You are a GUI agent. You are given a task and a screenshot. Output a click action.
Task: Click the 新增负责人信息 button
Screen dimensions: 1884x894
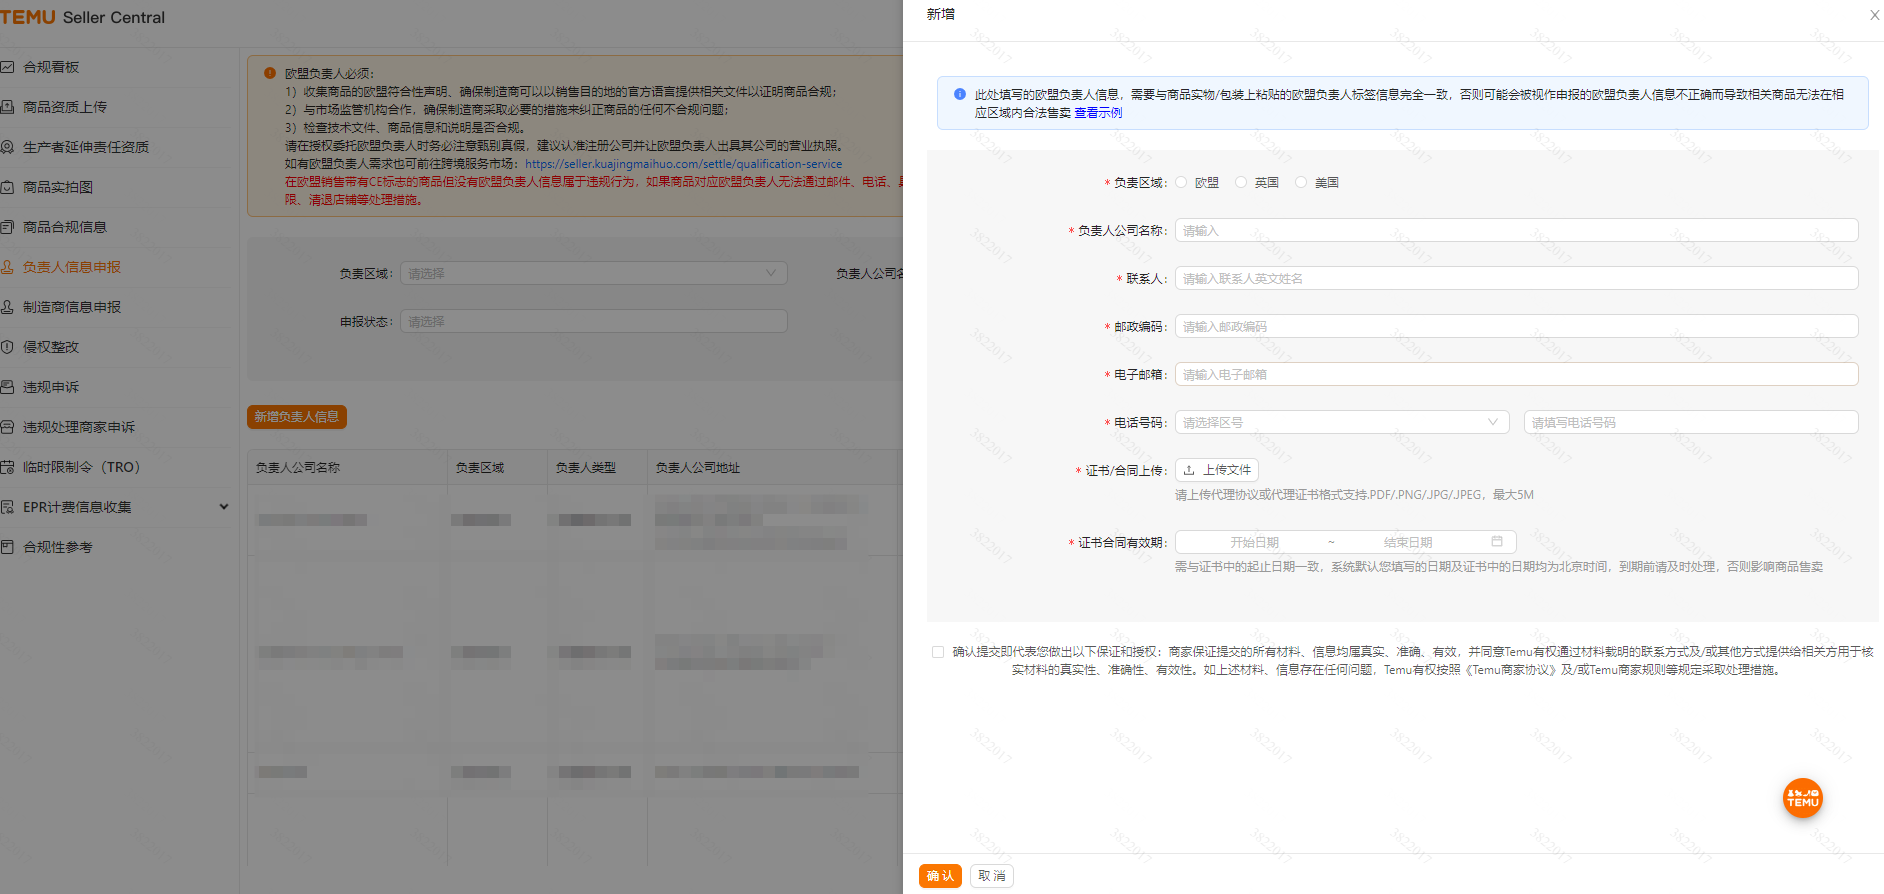tap(297, 417)
